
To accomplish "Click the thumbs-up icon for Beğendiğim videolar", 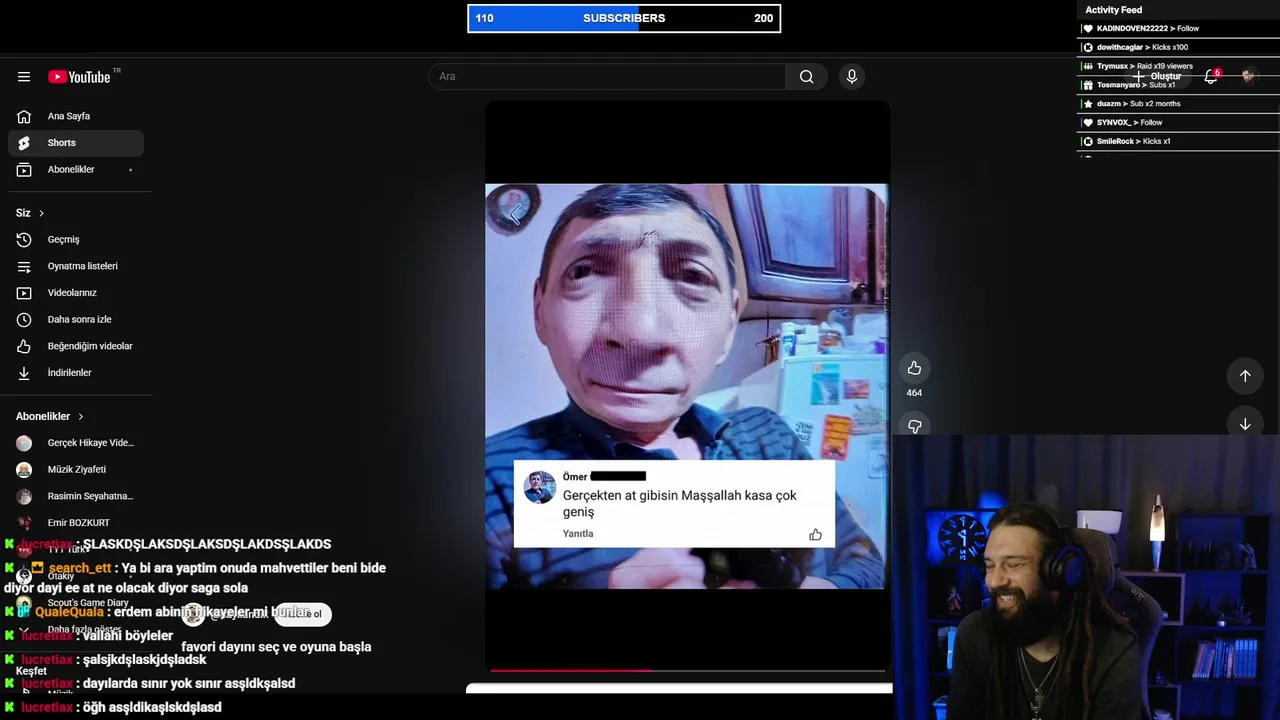I will pos(24,346).
